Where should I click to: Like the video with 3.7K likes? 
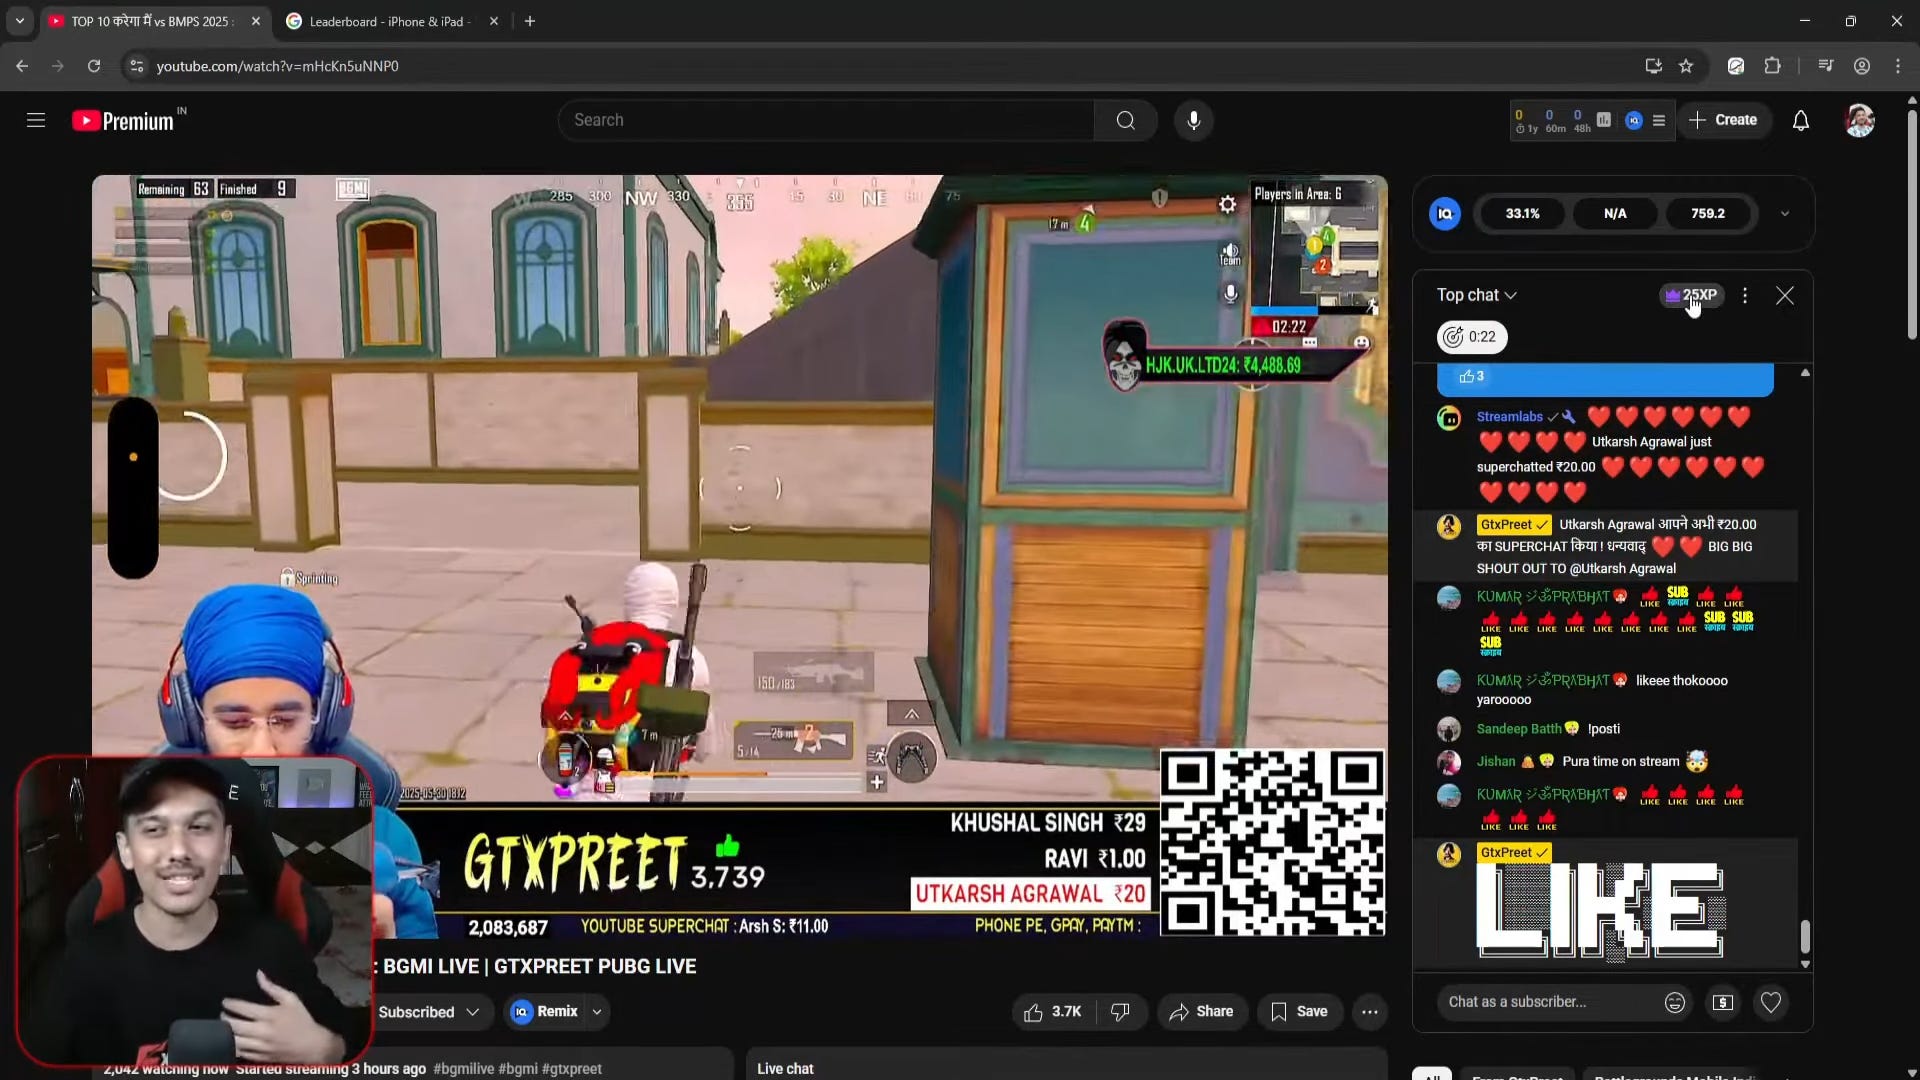click(1053, 1012)
